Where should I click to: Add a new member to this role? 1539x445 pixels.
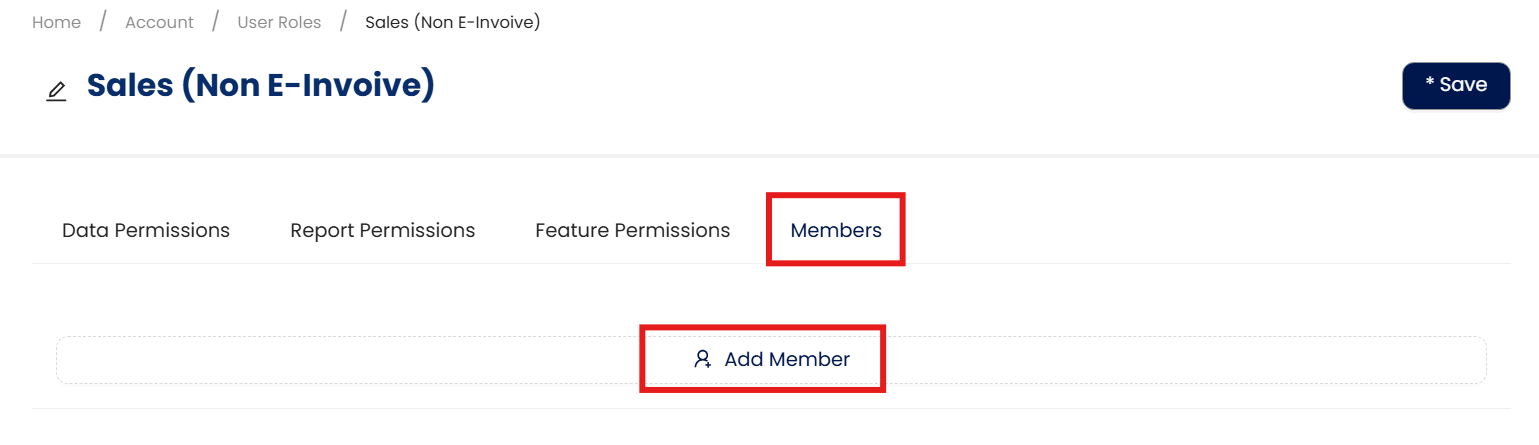(771, 359)
